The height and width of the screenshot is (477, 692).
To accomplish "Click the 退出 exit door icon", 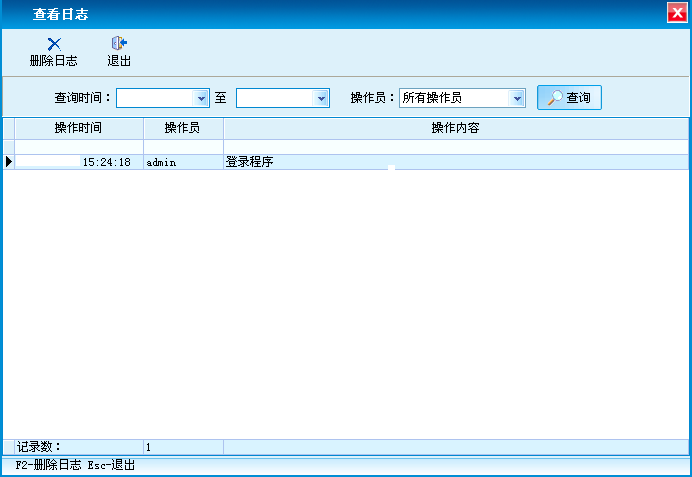I will [119, 44].
